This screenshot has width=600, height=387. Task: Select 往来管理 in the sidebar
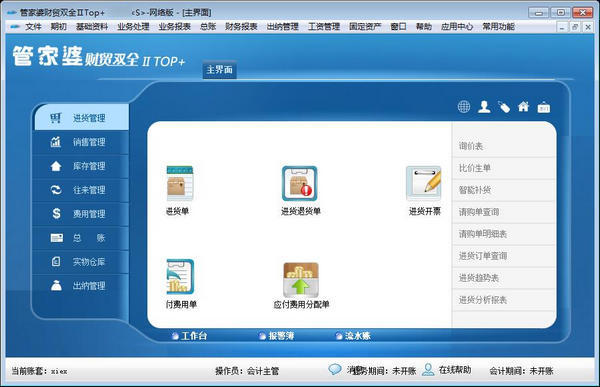pos(81,190)
